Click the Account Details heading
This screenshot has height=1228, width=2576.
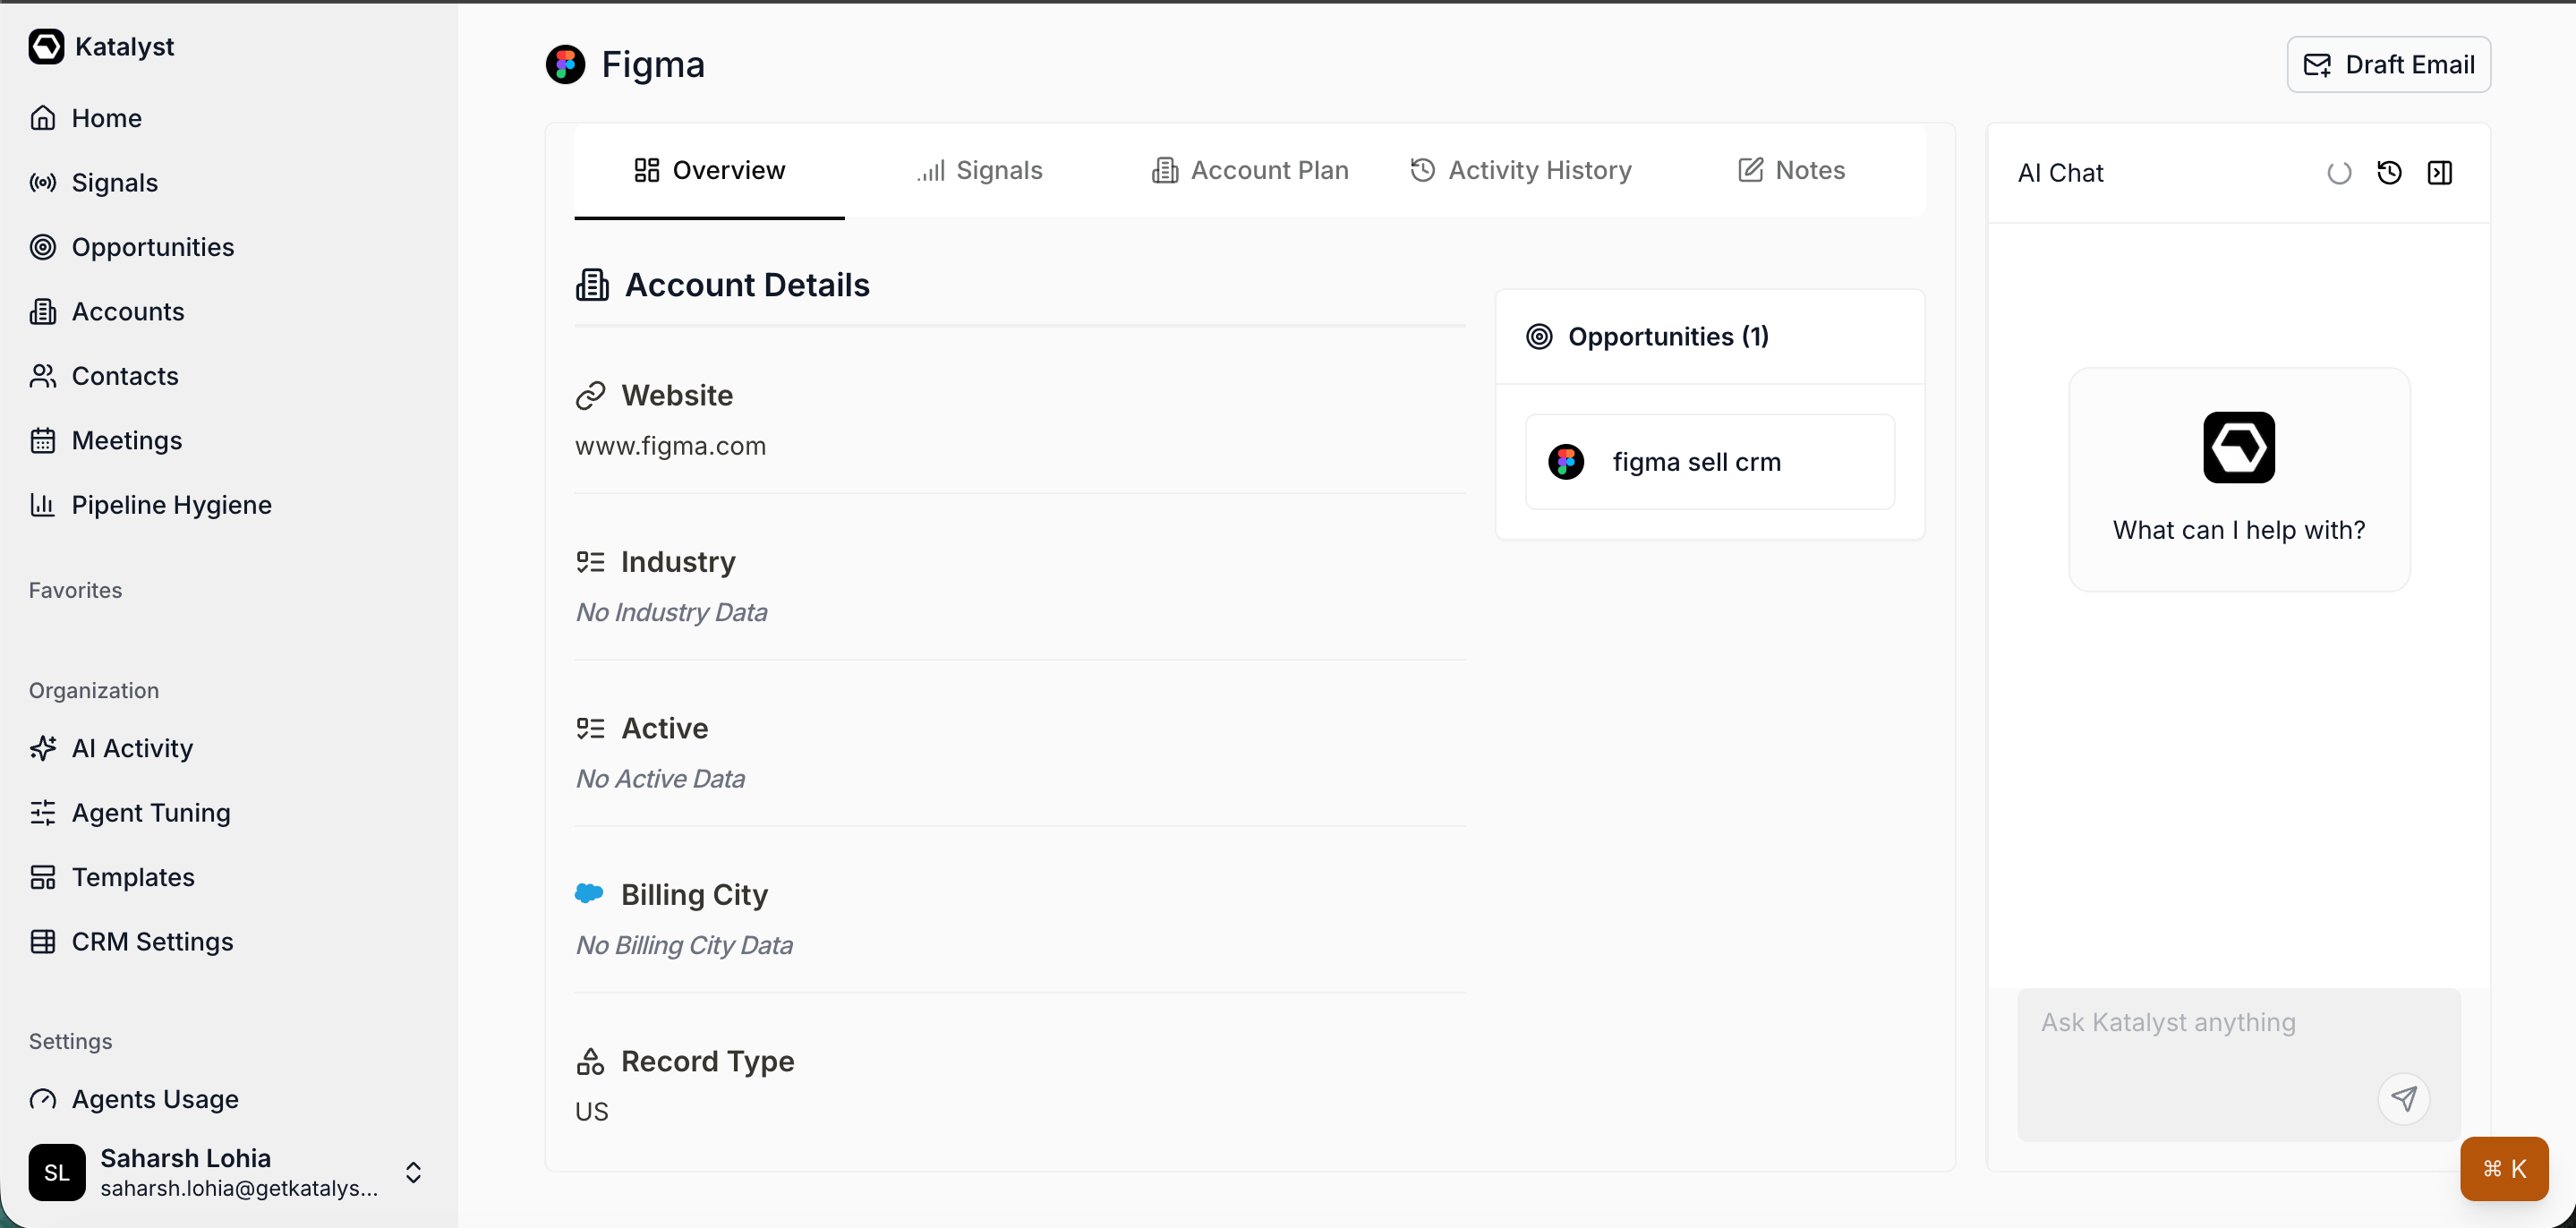point(747,284)
